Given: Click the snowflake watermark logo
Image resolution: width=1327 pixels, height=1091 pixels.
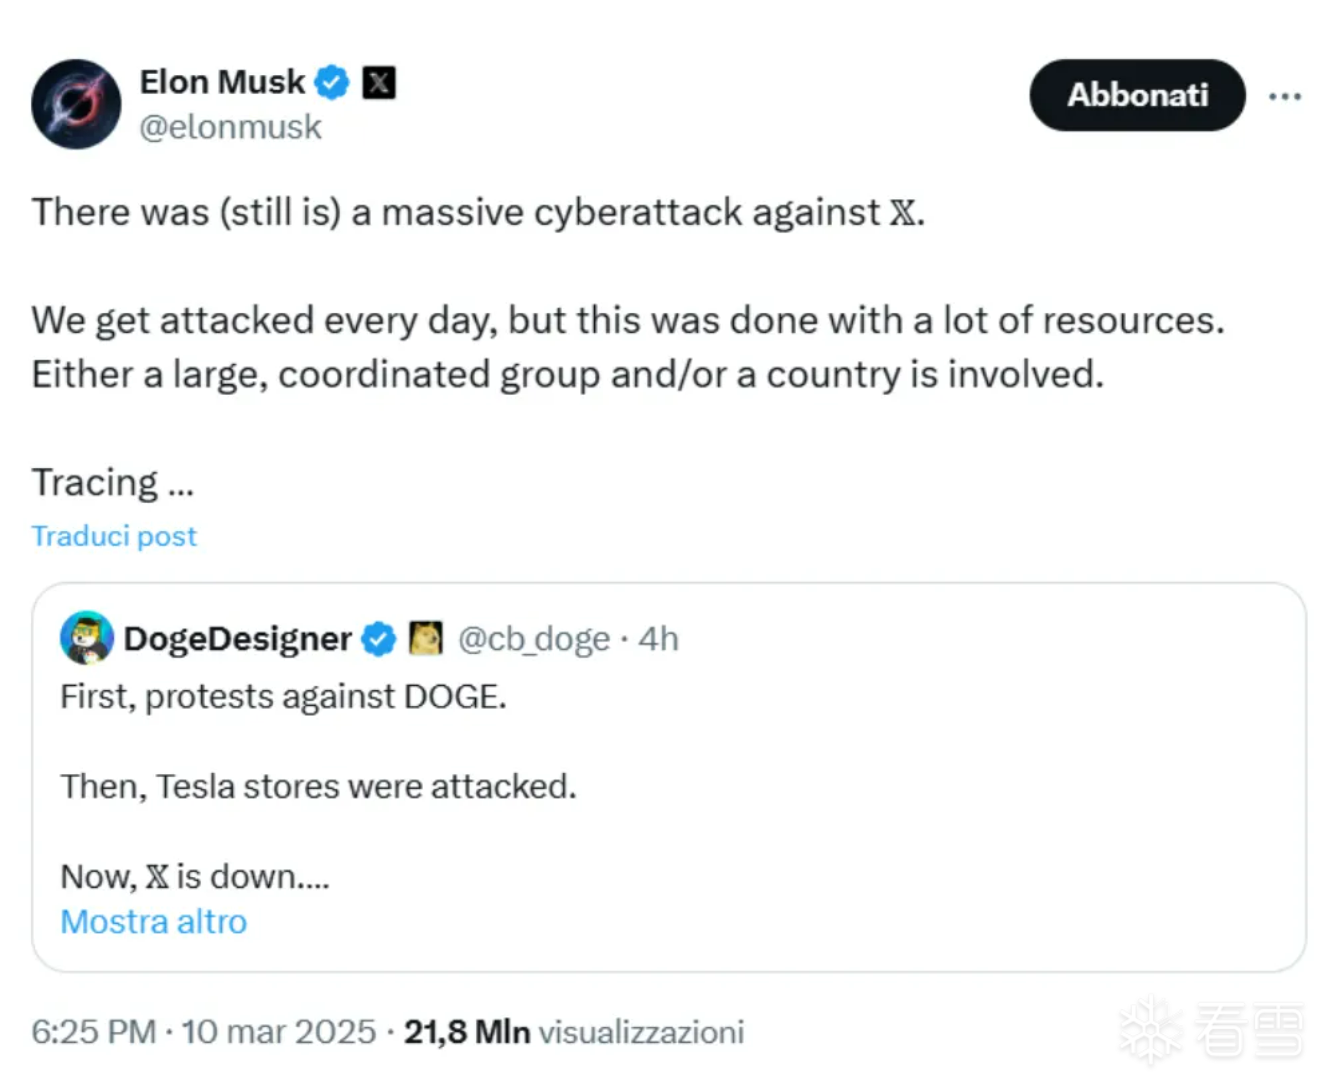Looking at the screenshot, I should pyautogui.click(x=1150, y=1030).
